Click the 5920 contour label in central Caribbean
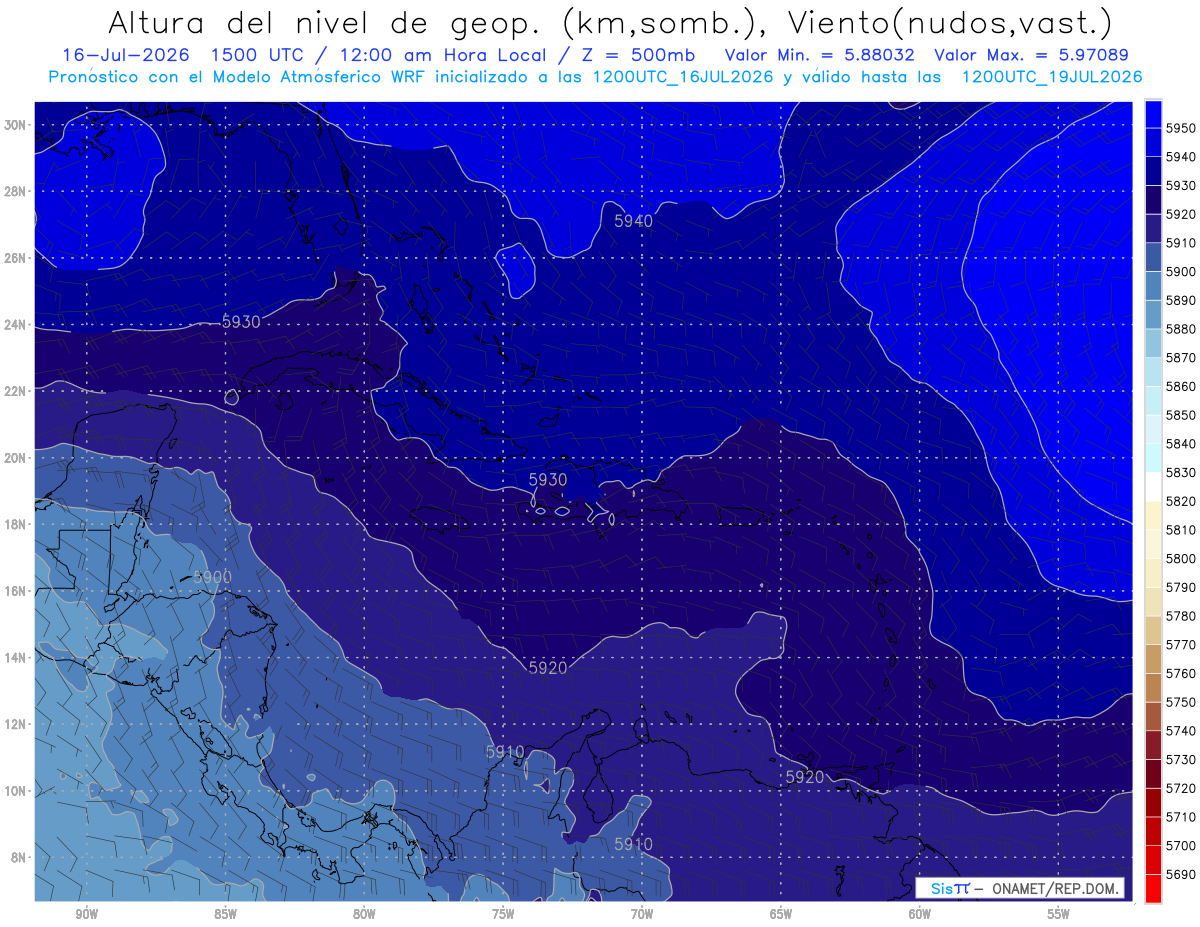 click(547, 667)
